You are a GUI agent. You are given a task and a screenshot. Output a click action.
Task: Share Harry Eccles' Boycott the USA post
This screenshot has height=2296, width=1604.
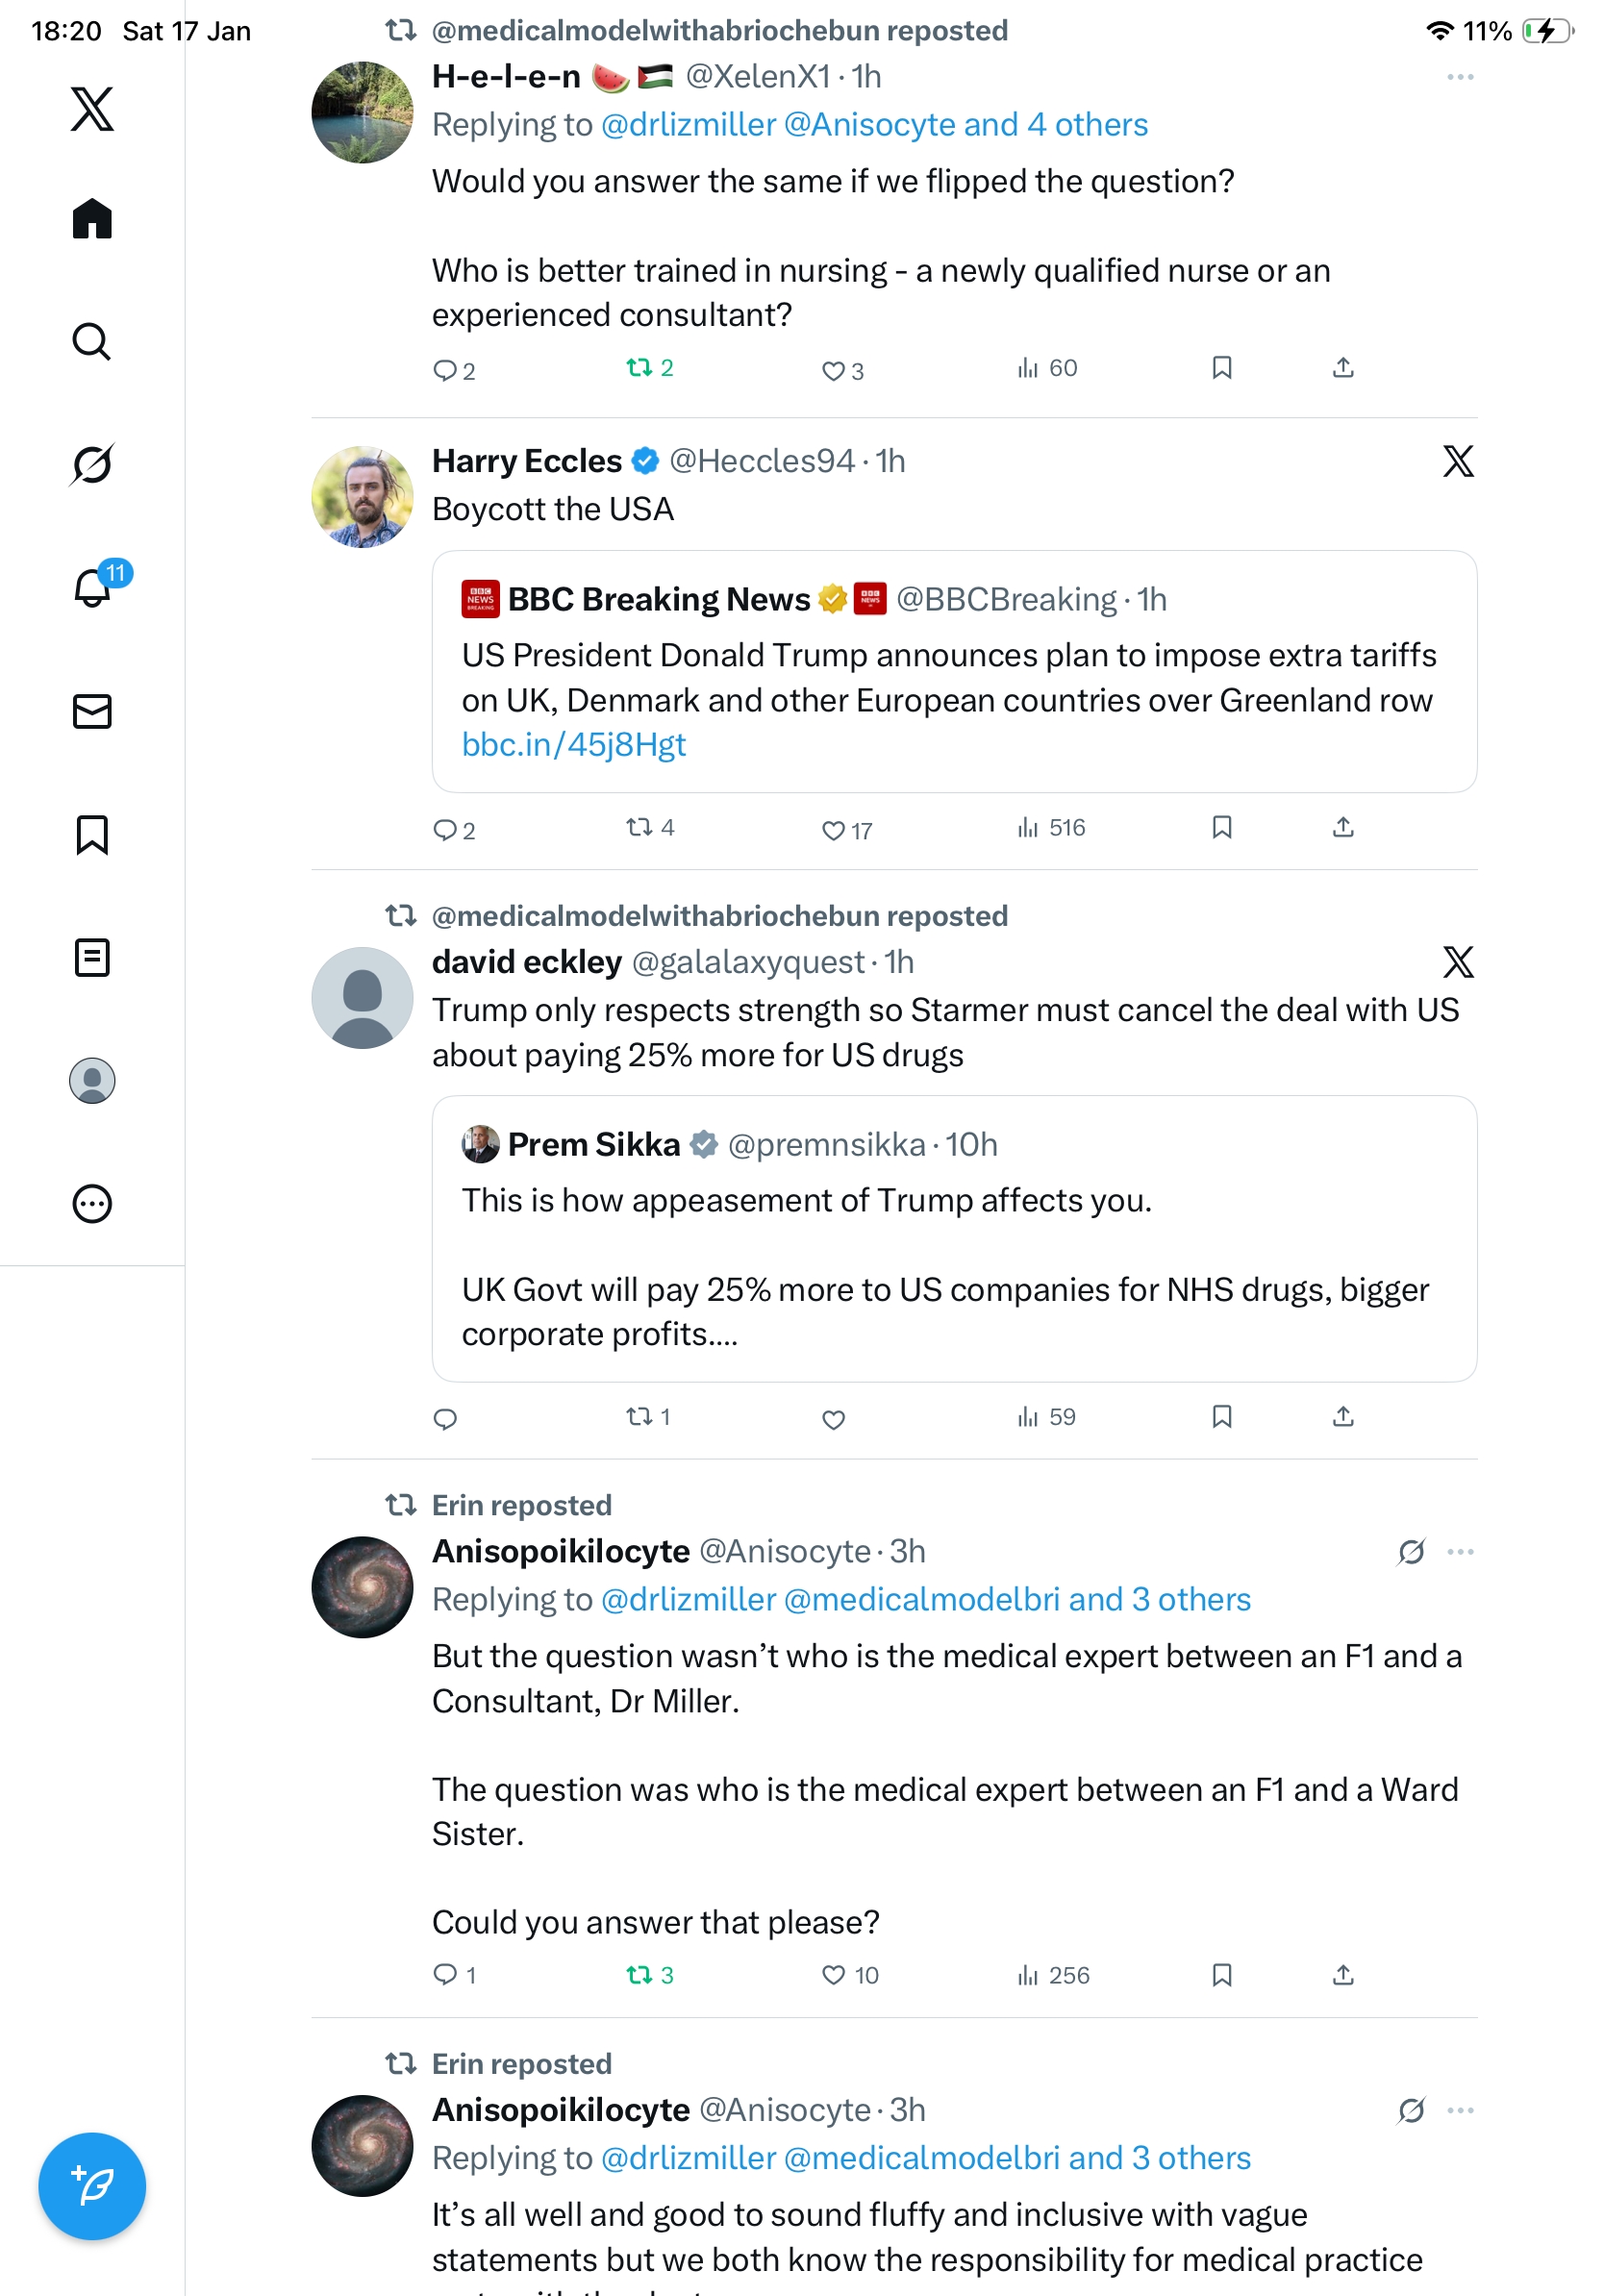[x=1343, y=827]
